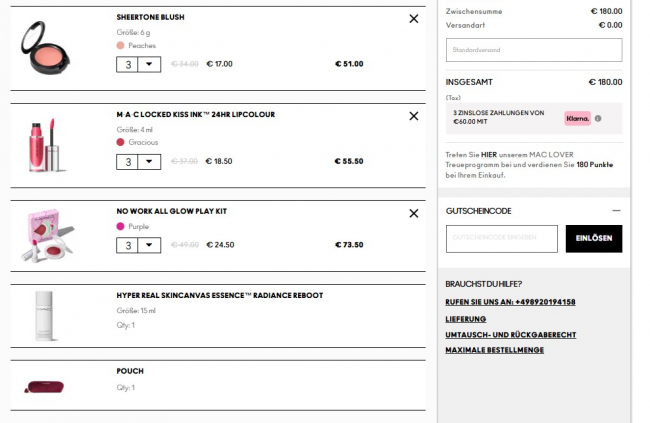Image resolution: width=650 pixels, height=423 pixels.
Task: Remove Locked Kiss Ink lipcolour item
Action: coord(414,116)
